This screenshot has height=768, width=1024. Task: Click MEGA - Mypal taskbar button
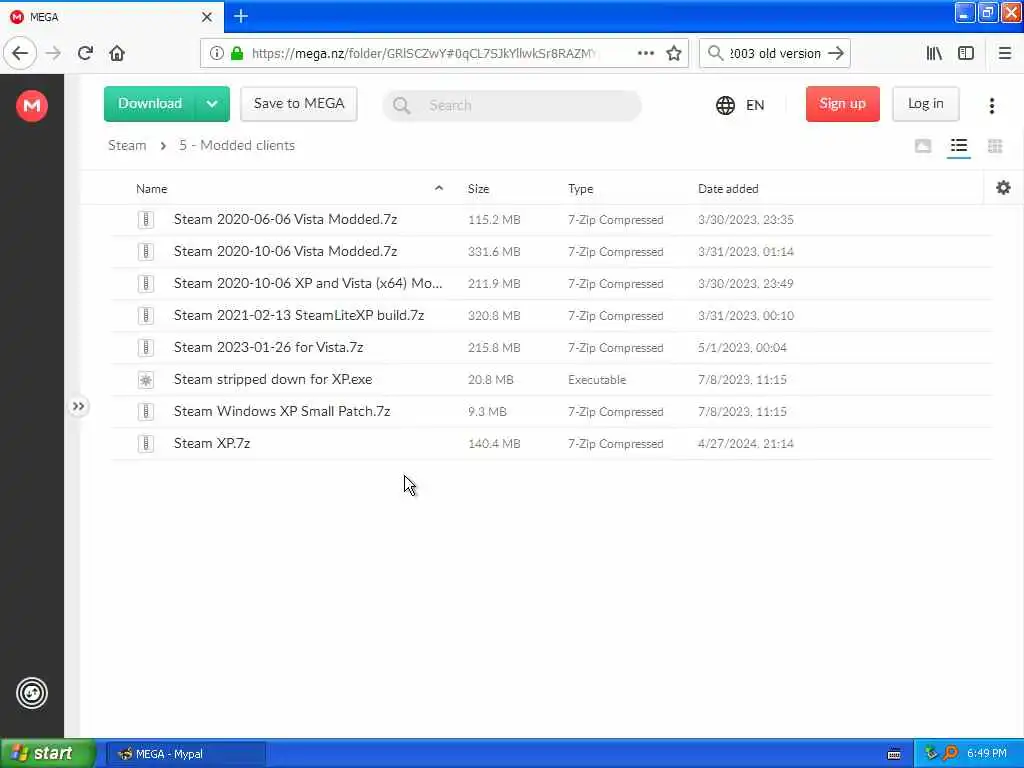[185, 754]
